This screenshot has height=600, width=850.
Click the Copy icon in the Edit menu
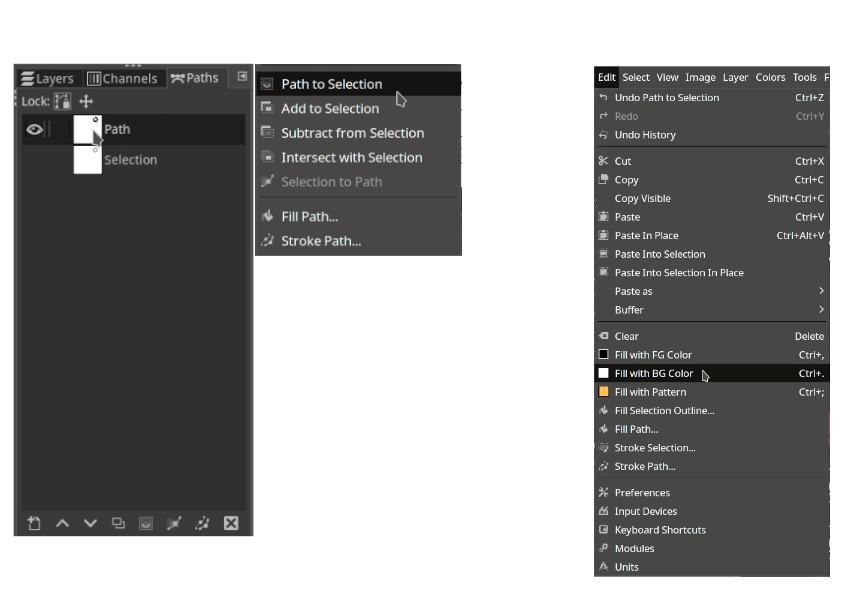pos(603,179)
